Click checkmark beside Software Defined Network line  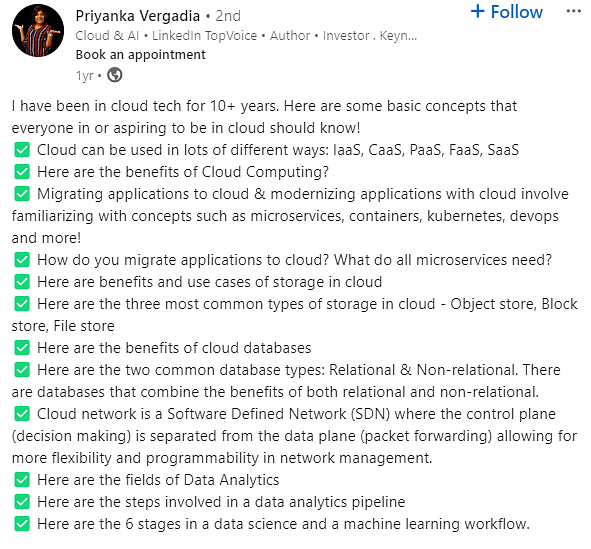[x=22, y=414]
